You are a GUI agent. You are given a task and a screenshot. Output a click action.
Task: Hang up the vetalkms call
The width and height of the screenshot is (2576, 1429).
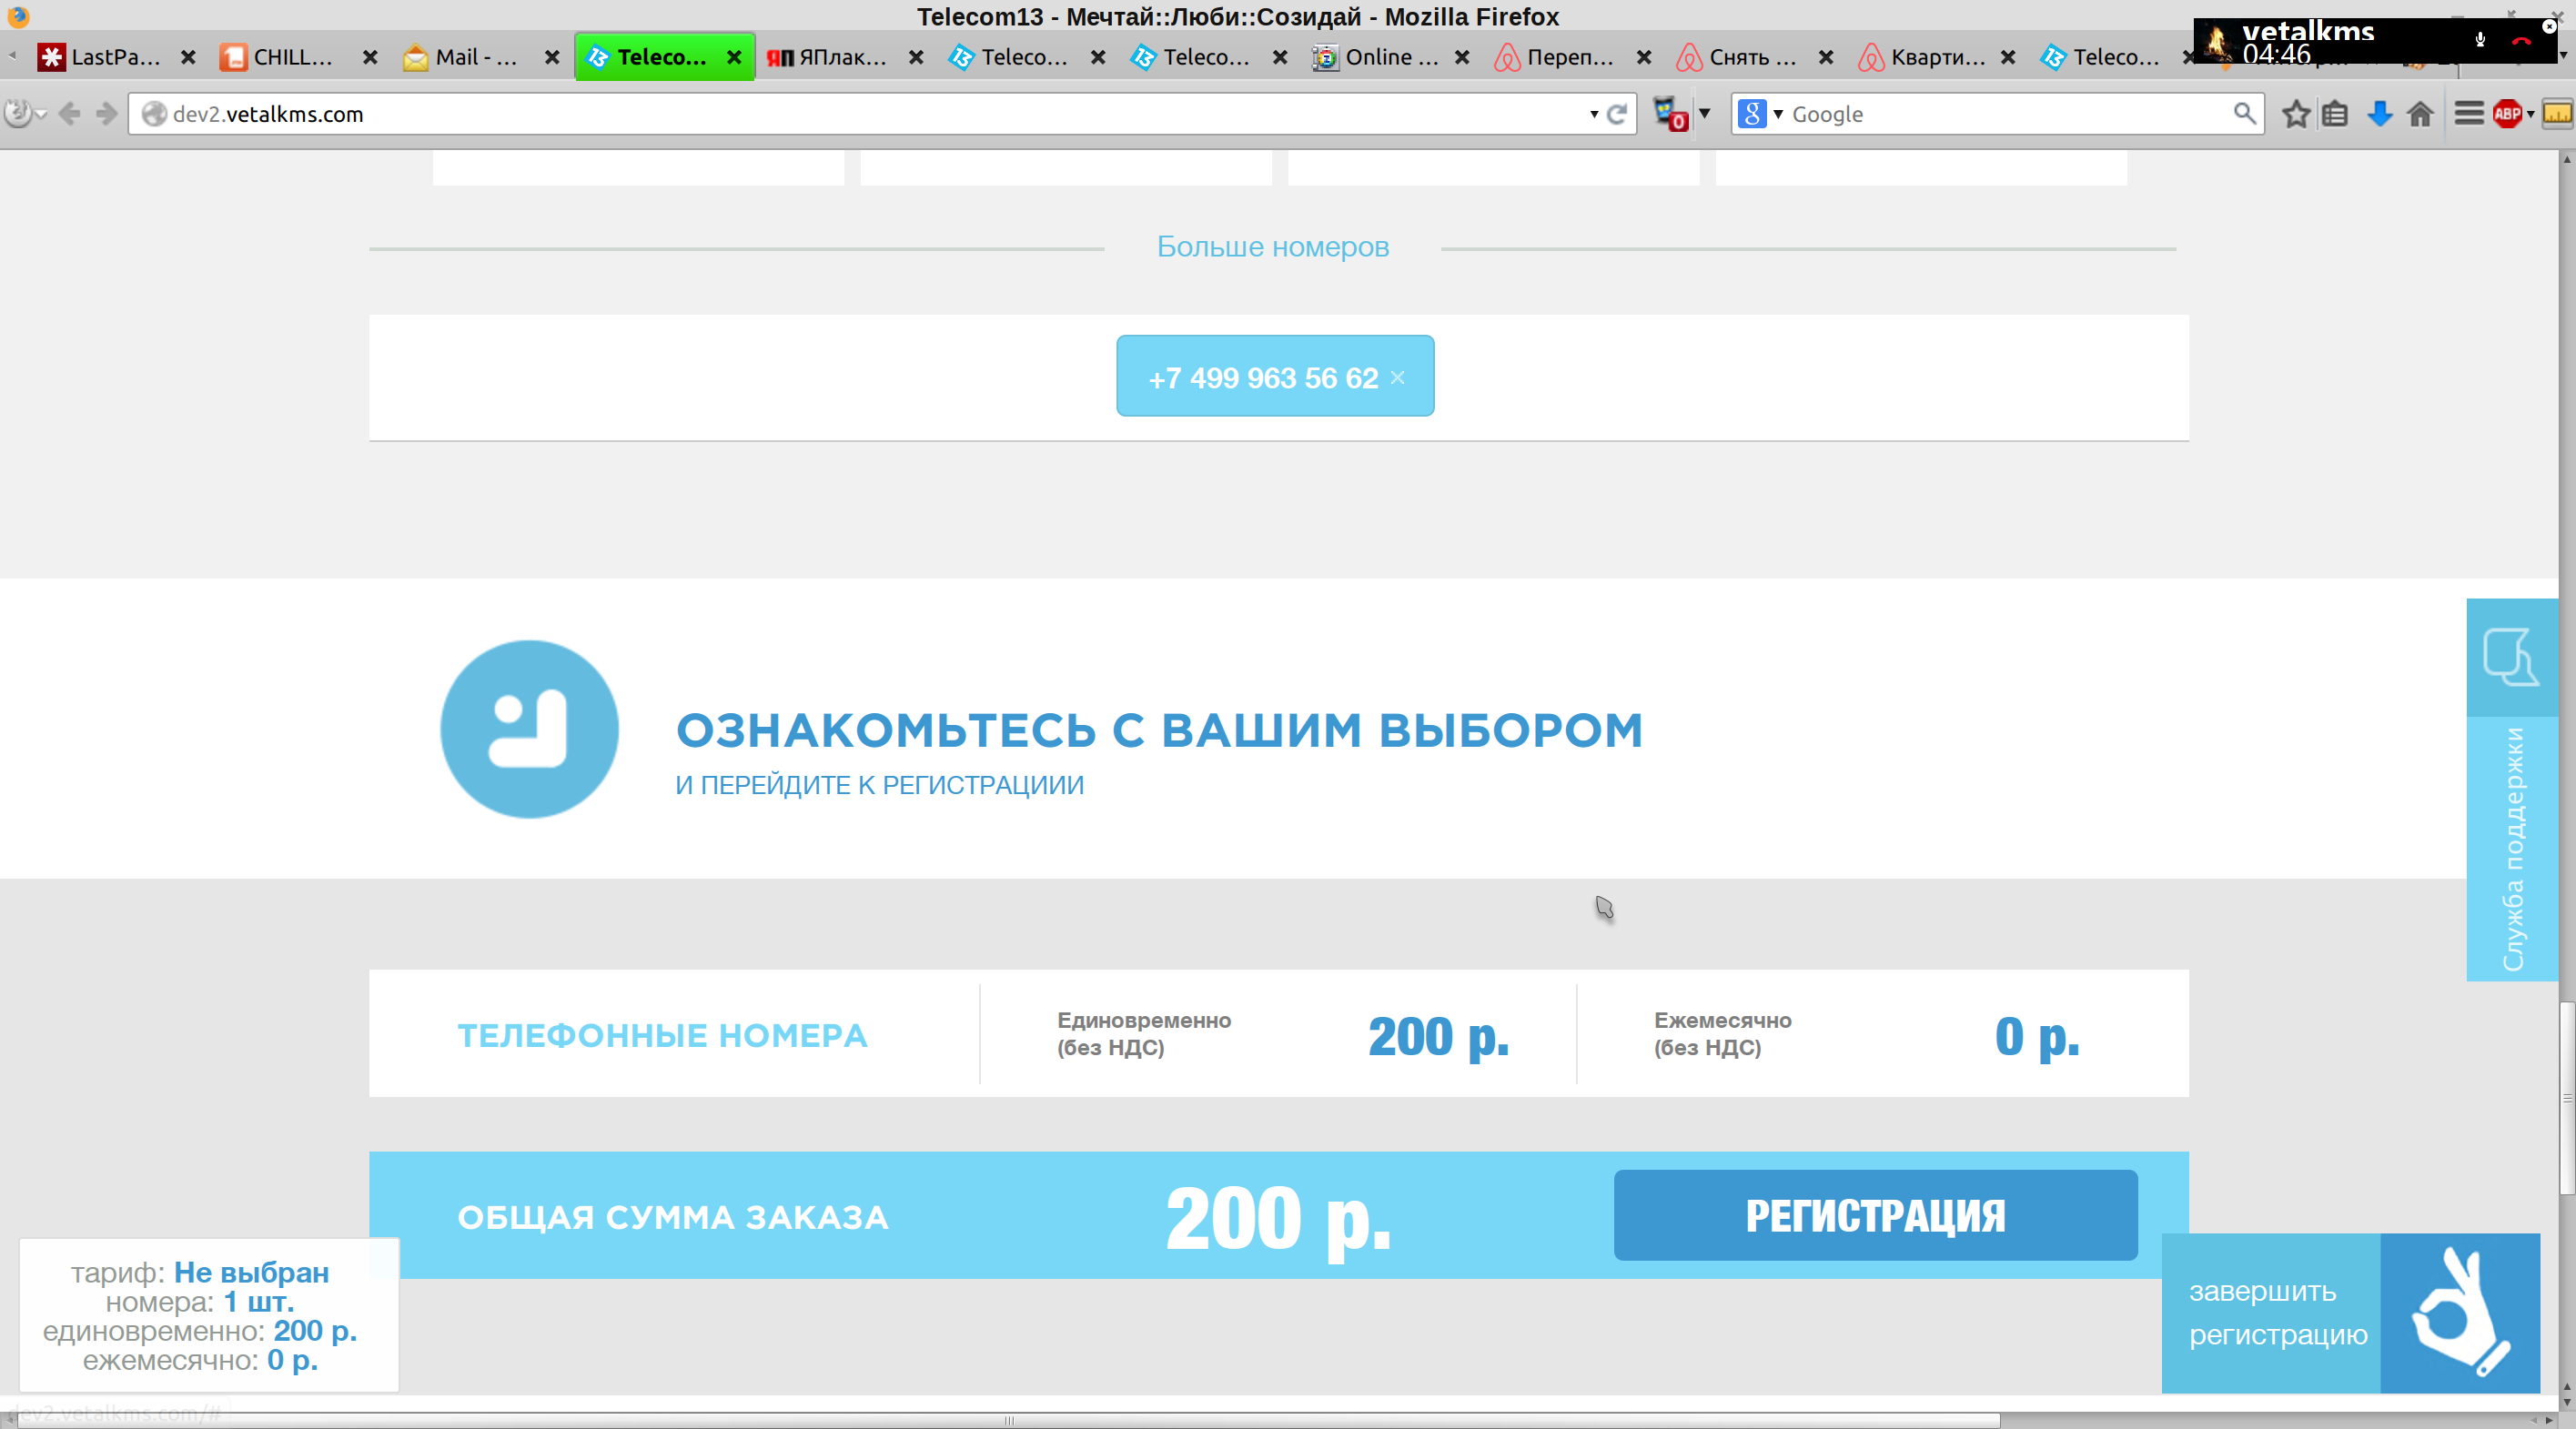(x=2521, y=41)
